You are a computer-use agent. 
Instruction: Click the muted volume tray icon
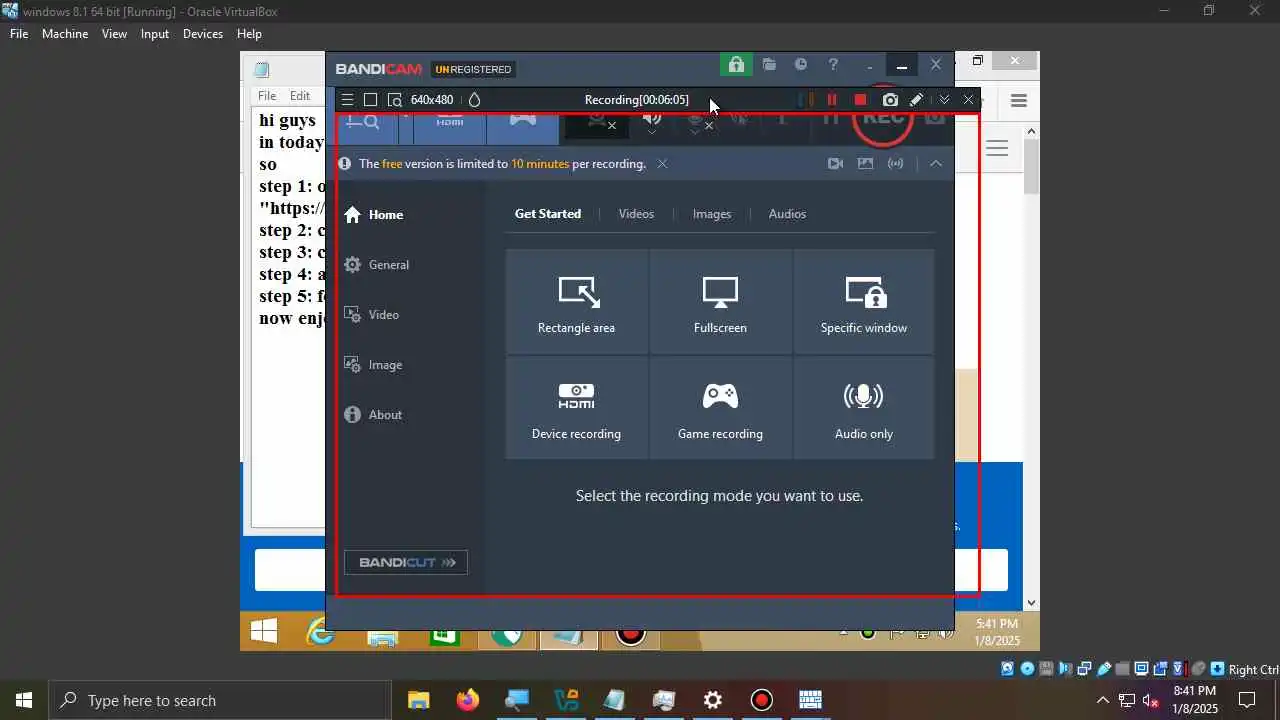point(1151,700)
